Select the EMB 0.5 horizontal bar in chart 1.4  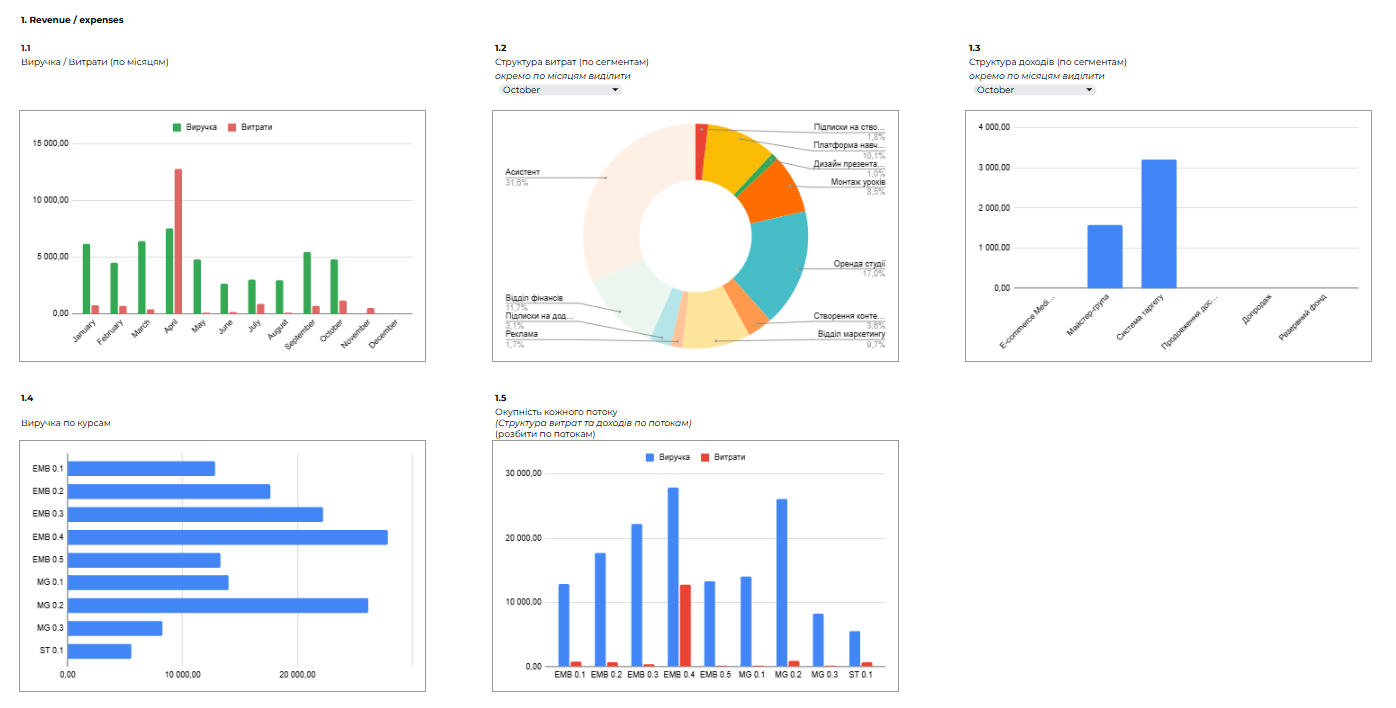(x=144, y=560)
